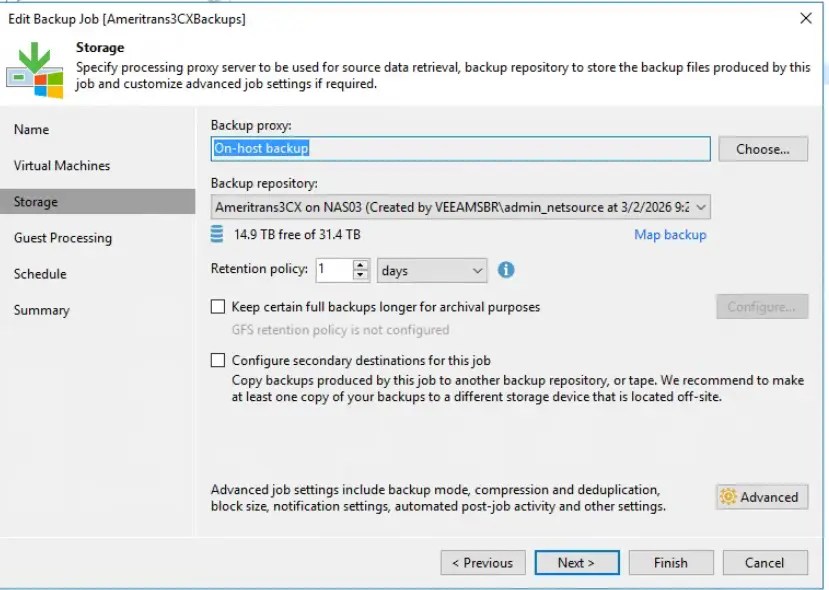Click the Next > button

577,563
